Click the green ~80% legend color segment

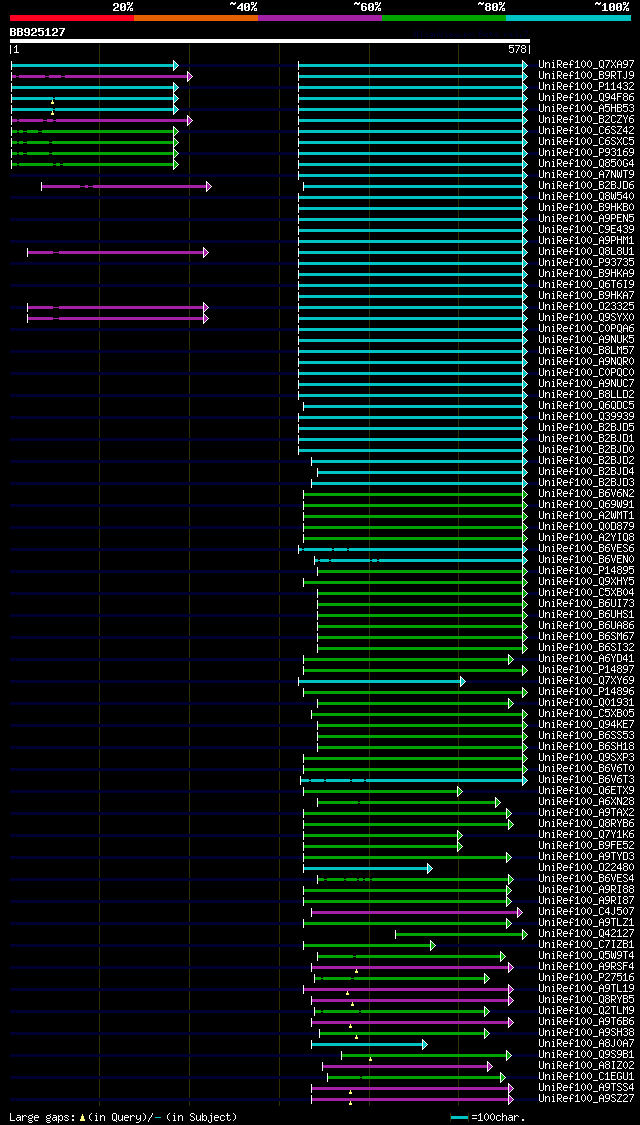[444, 17]
